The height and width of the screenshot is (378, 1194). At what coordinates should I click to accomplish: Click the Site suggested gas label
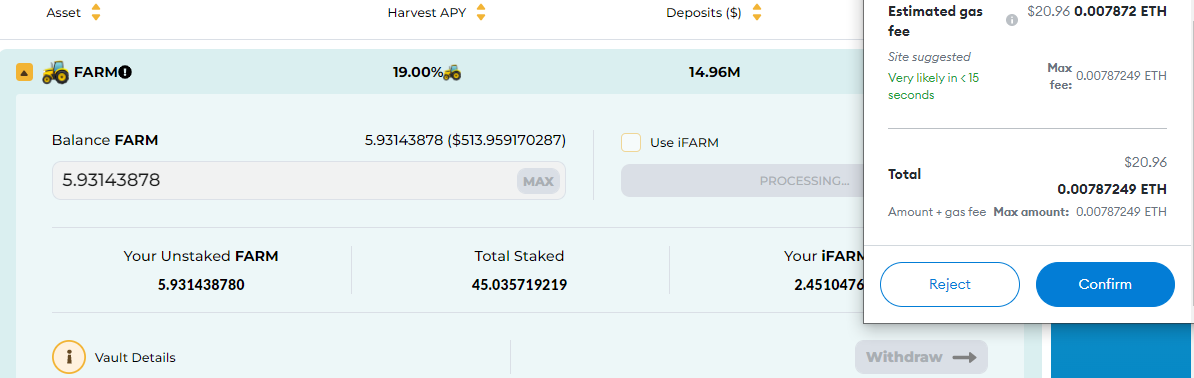point(929,56)
